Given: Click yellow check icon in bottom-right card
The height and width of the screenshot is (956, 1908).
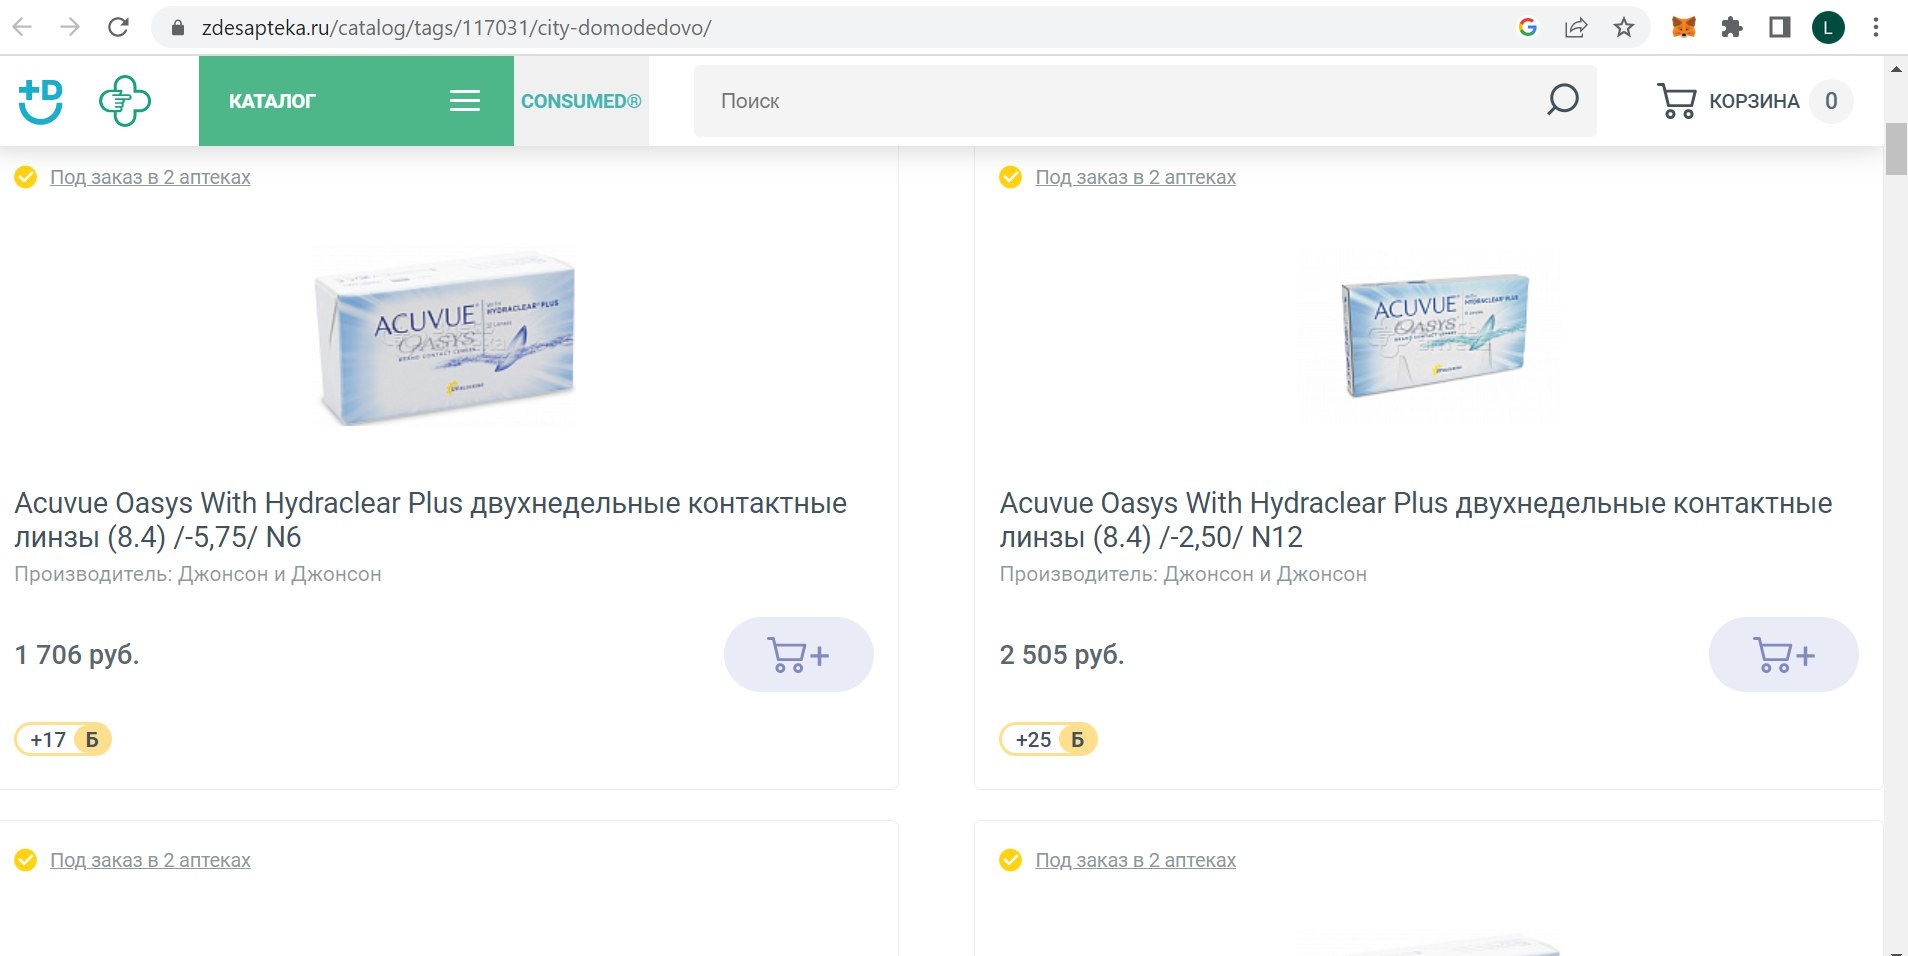Looking at the screenshot, I should [x=1011, y=860].
